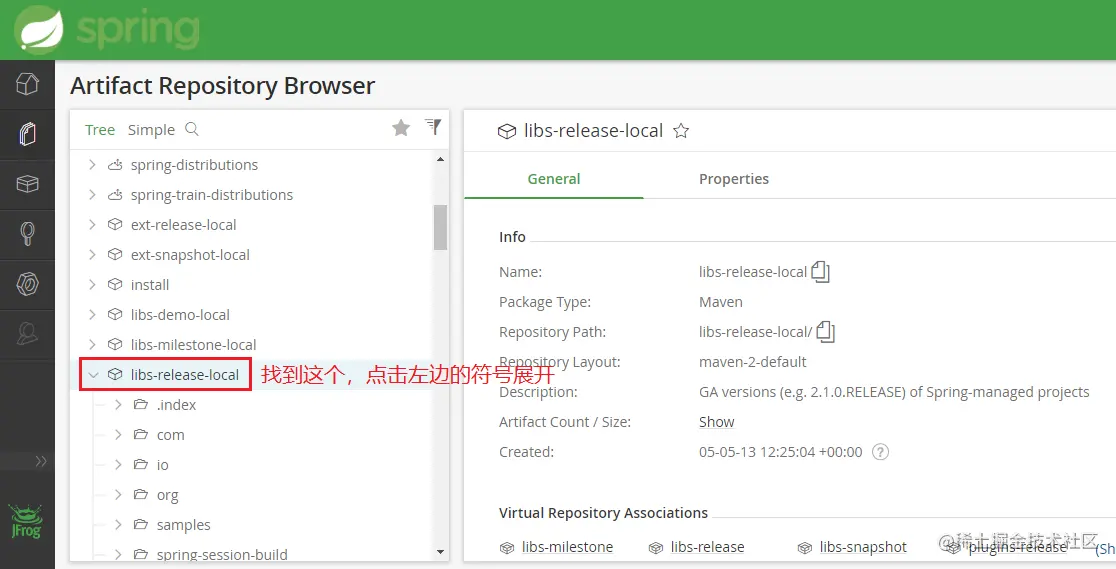Expand ext-release-local tree node
Viewport: 1116px width, 569px height.
coord(92,224)
